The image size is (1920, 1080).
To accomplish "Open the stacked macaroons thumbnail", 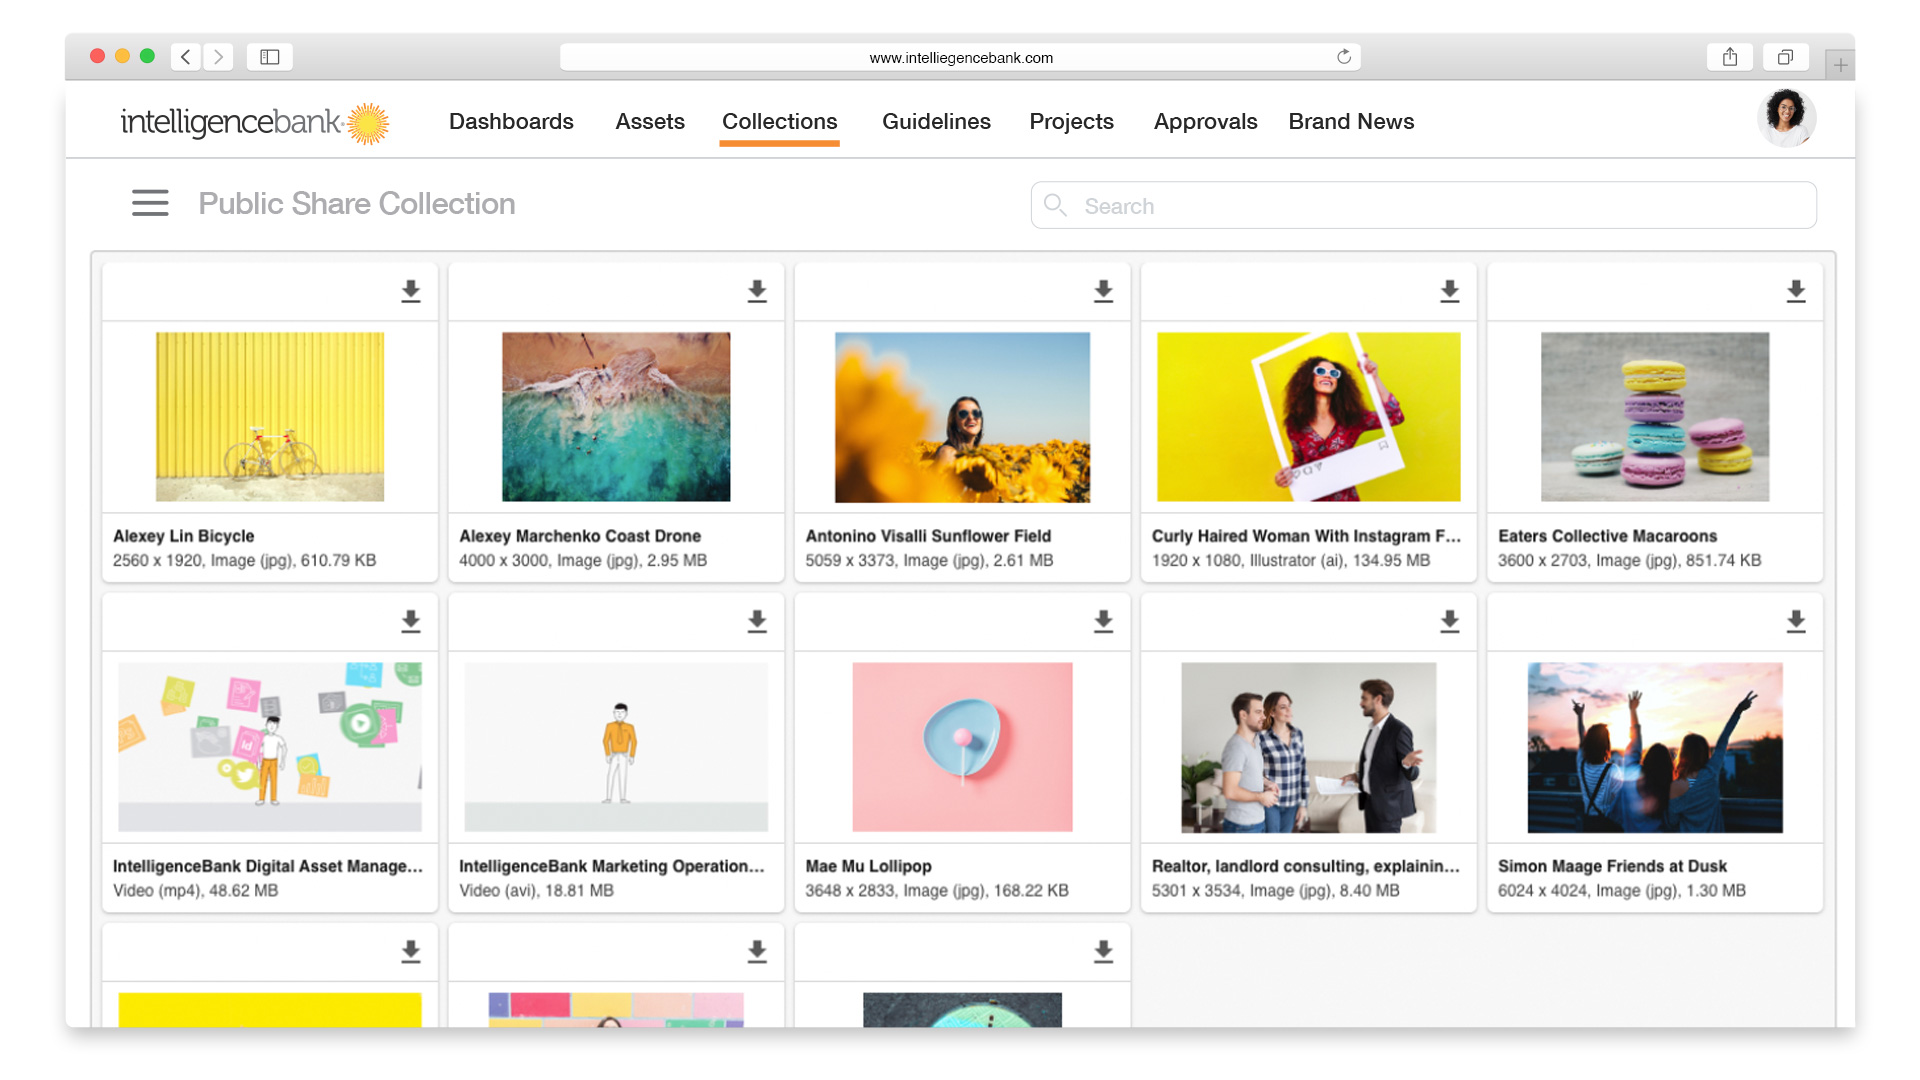I will [1655, 417].
